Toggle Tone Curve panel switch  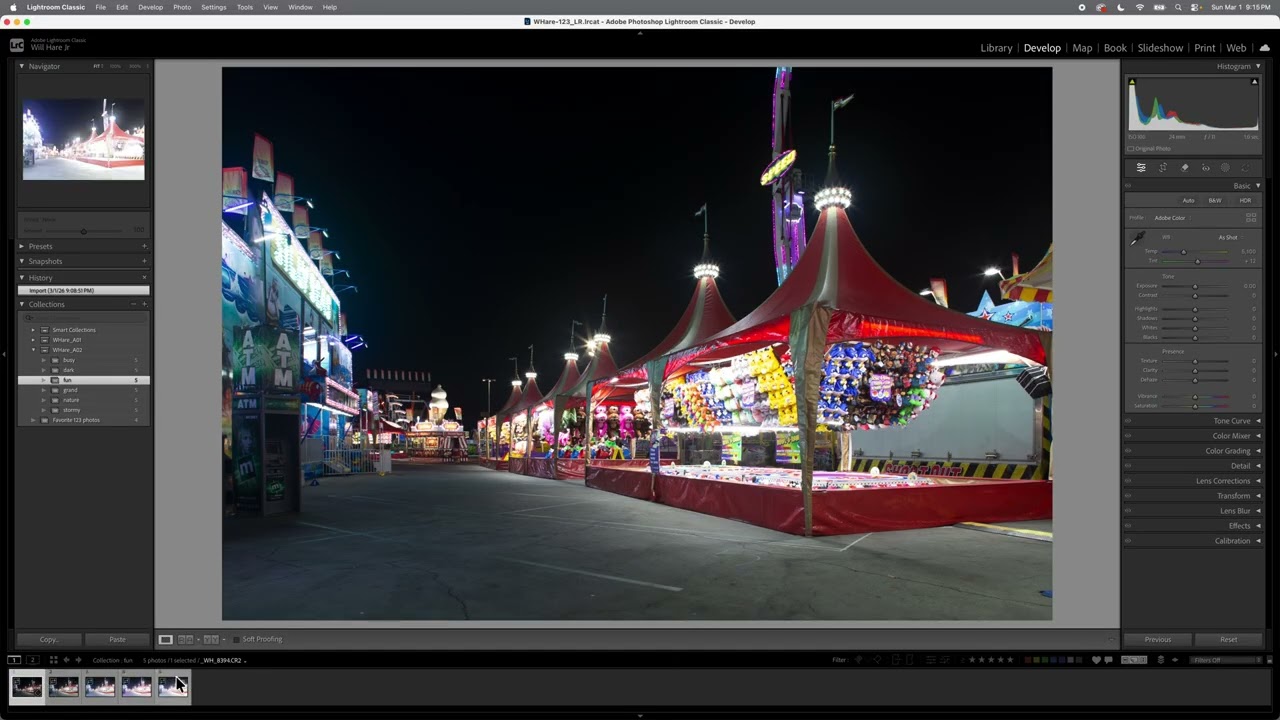[x=1128, y=421]
